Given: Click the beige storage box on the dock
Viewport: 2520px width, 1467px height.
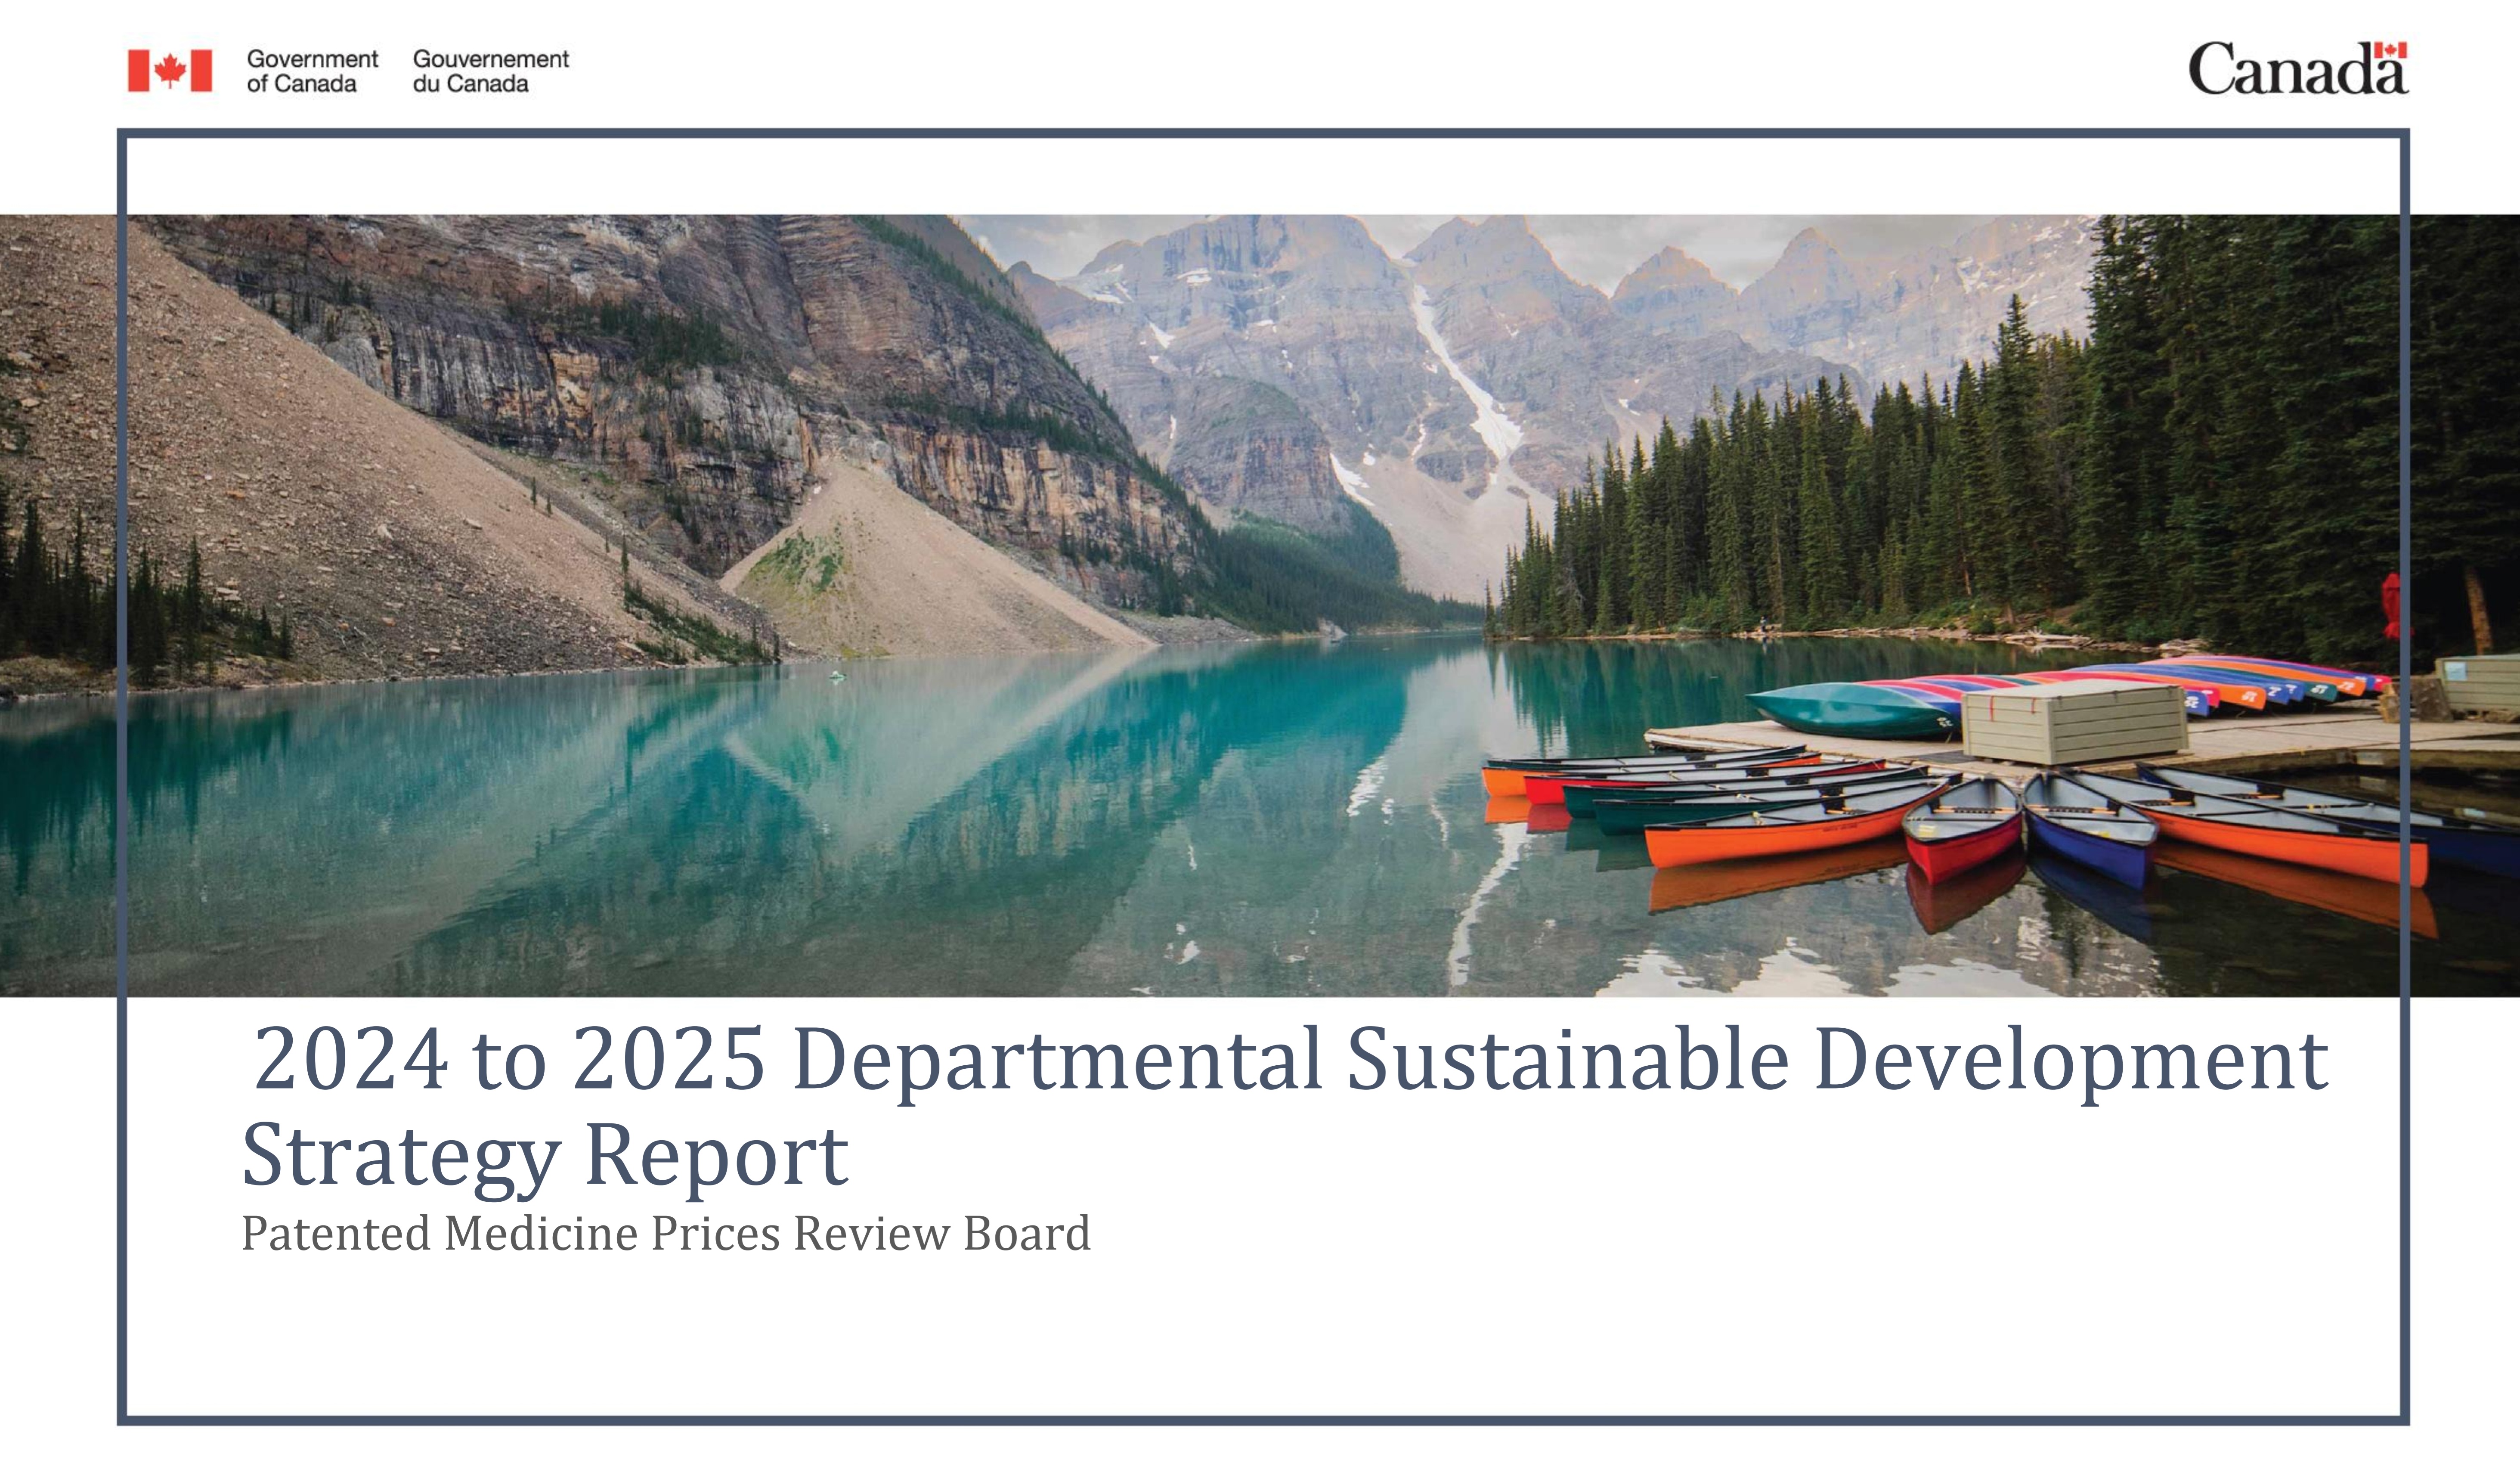Looking at the screenshot, I should (2074, 723).
